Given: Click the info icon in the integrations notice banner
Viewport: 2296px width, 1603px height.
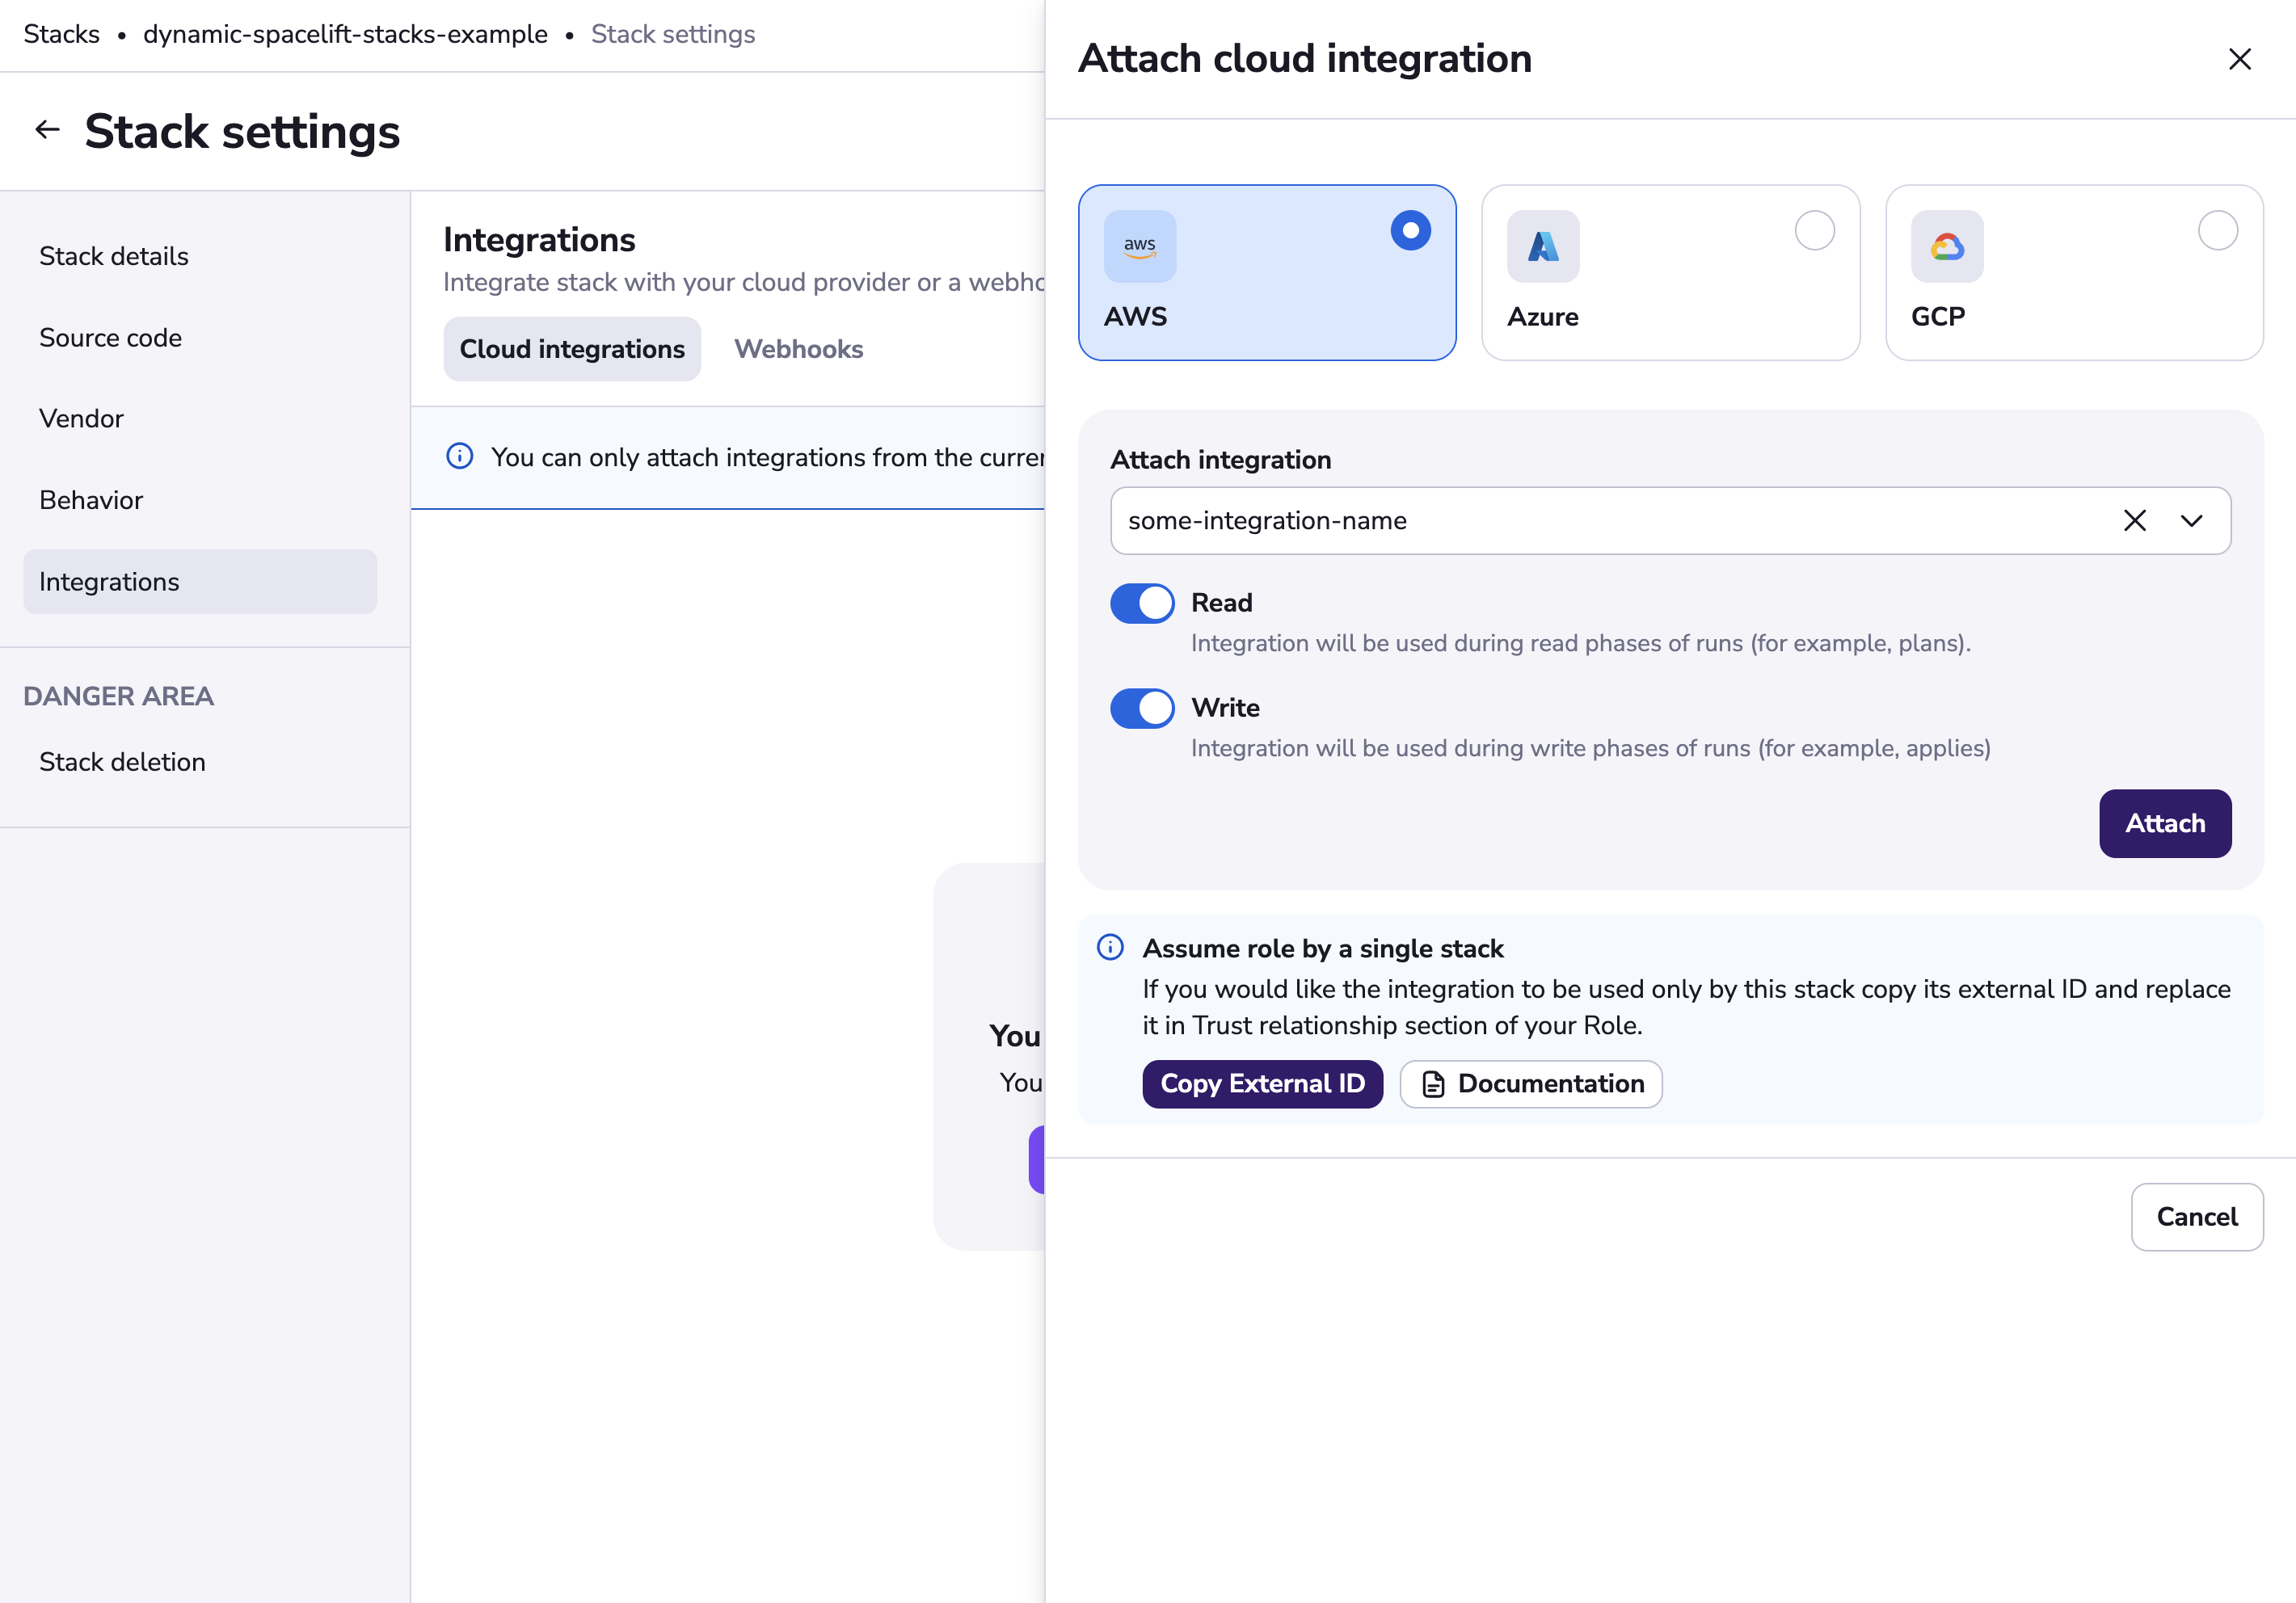Looking at the screenshot, I should pyautogui.click(x=459, y=457).
